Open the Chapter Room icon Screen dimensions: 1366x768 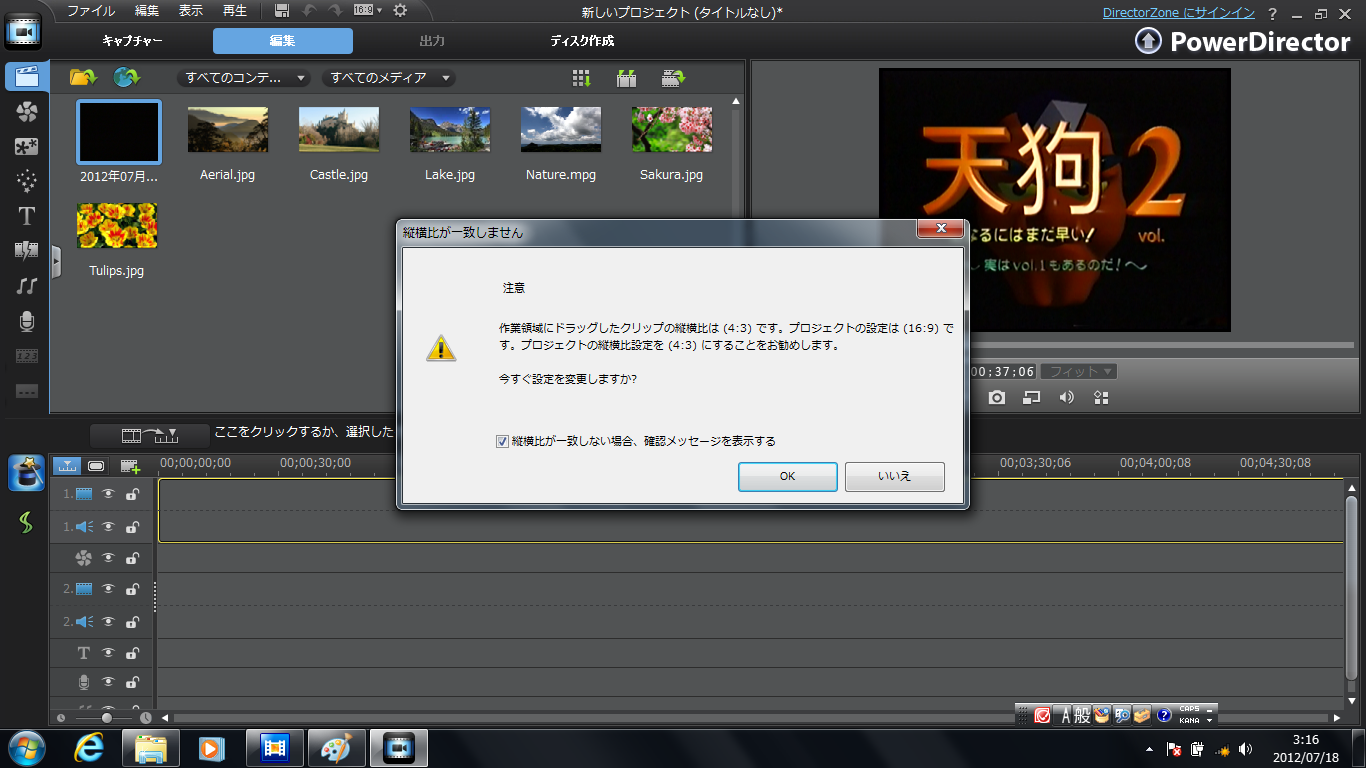tap(26, 356)
